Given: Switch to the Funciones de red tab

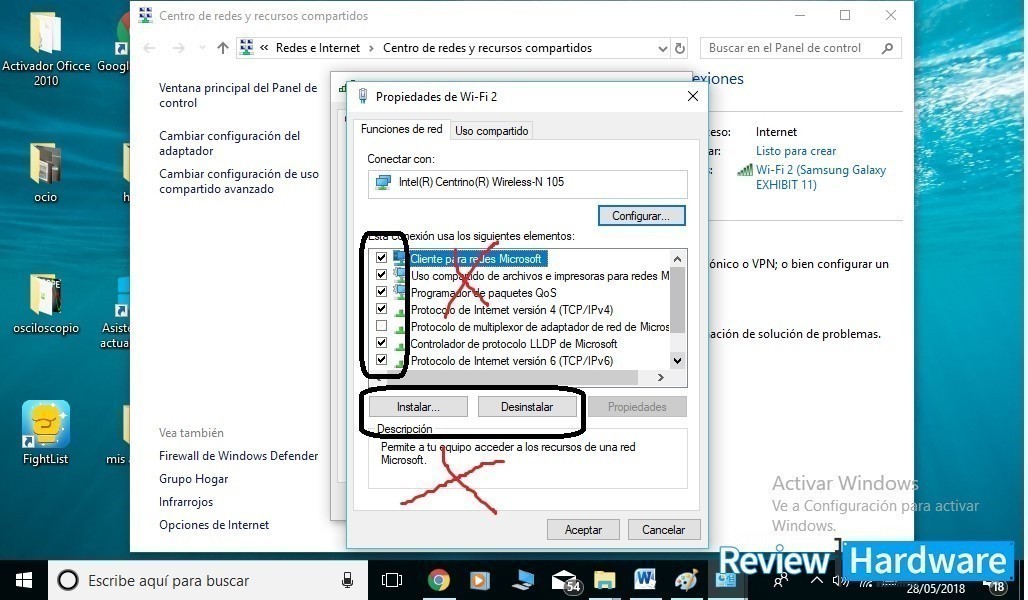Looking at the screenshot, I should [401, 129].
